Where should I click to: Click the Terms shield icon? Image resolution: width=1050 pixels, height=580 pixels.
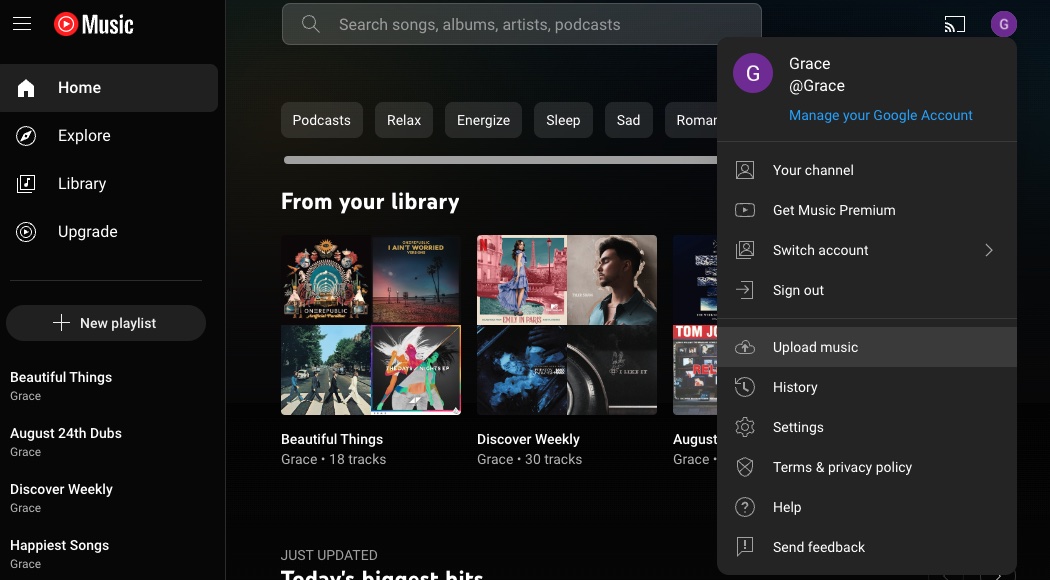745,467
